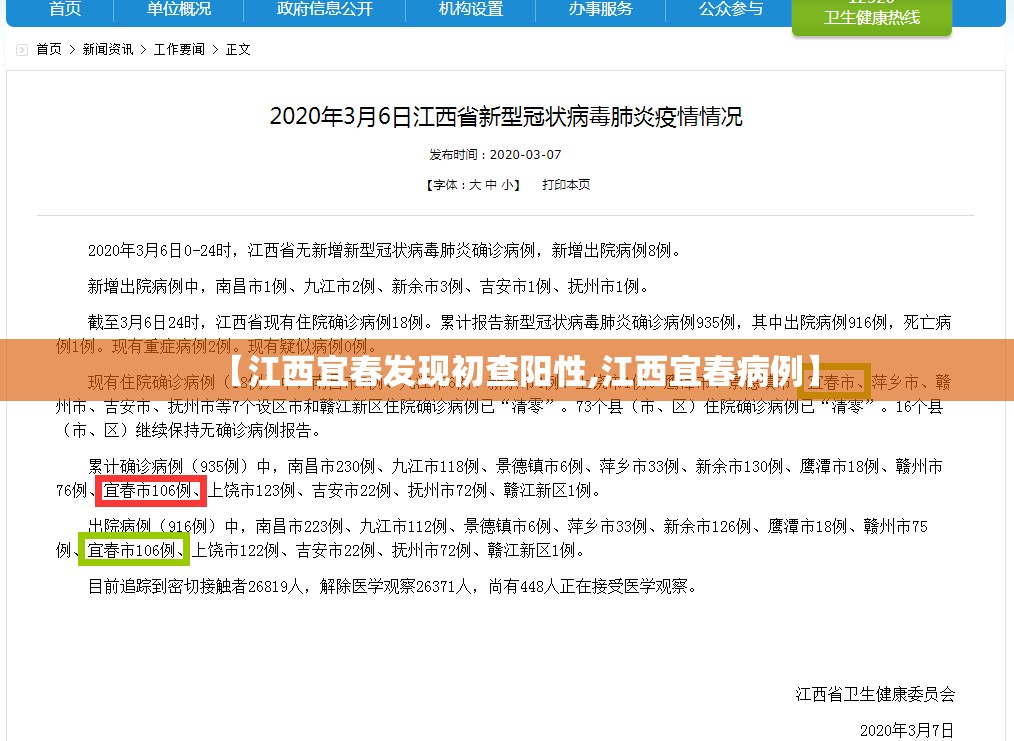Open the 单位概况 menu item
This screenshot has height=741, width=1014.
point(179,8)
